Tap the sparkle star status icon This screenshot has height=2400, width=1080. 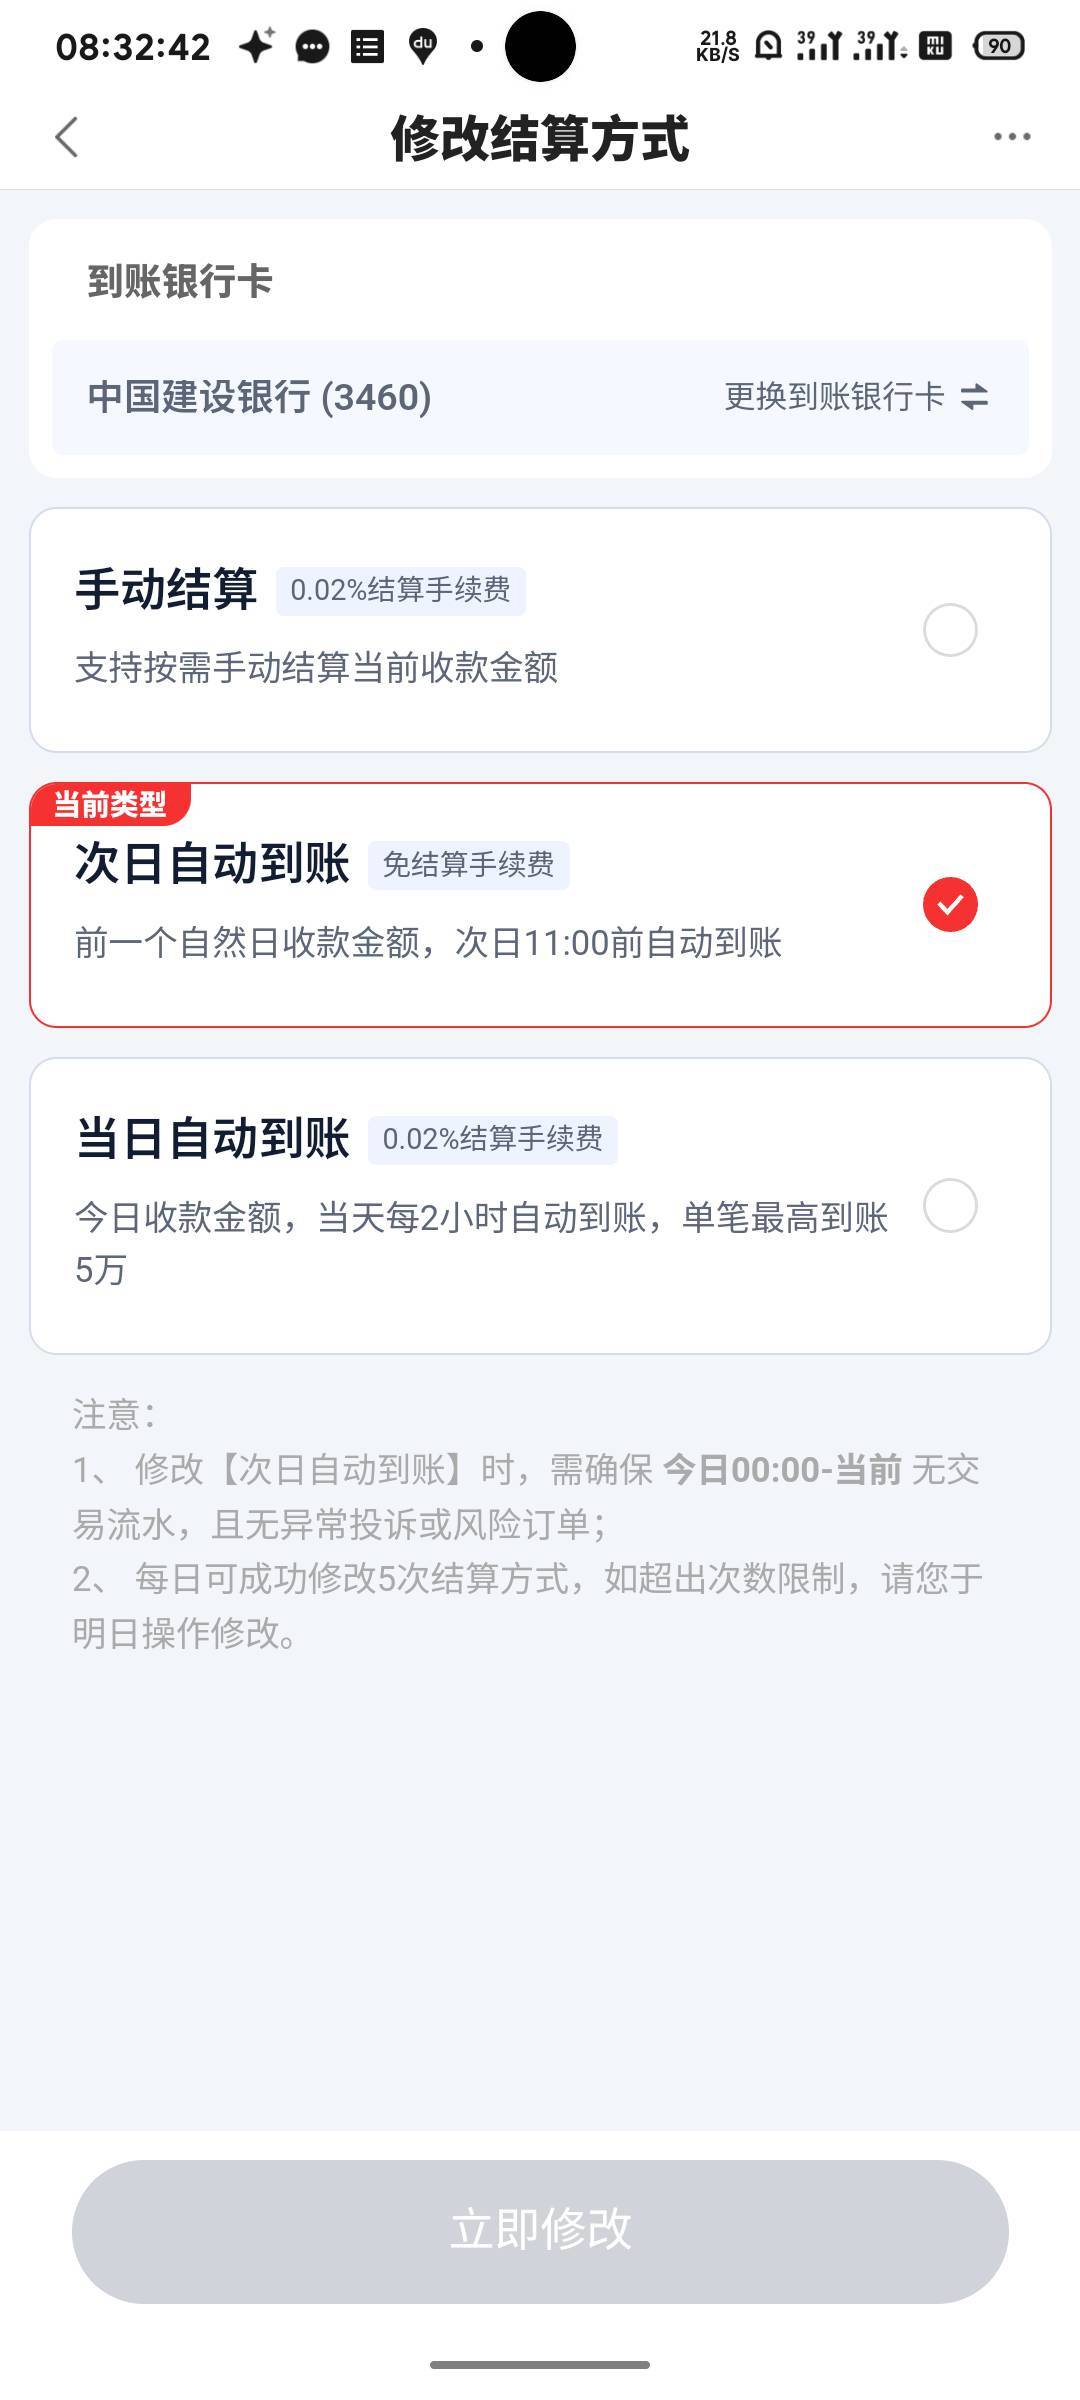(x=256, y=46)
